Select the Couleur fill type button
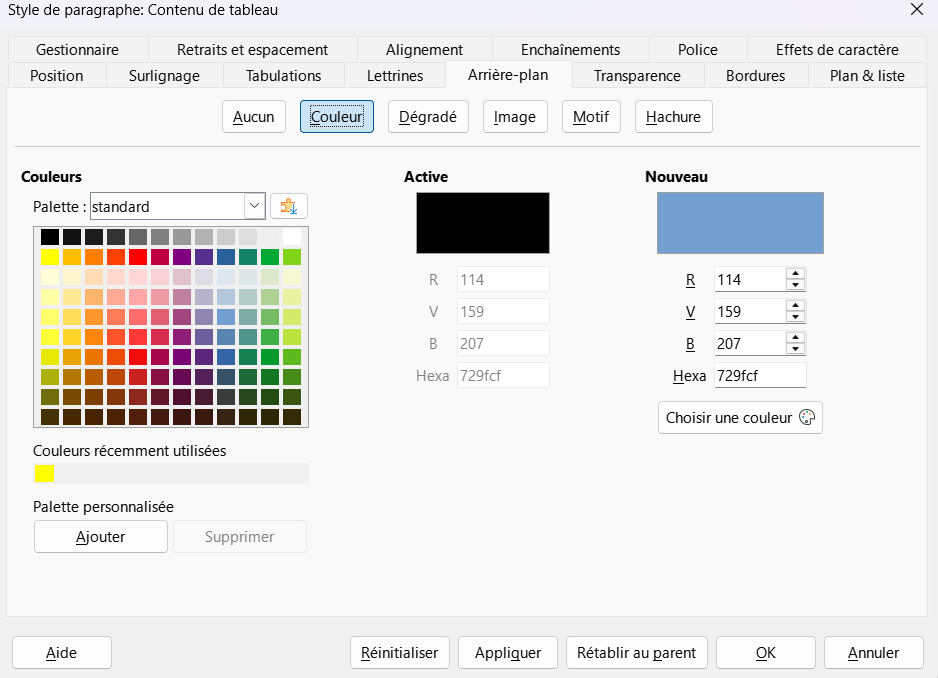The width and height of the screenshot is (938, 678). 337,117
